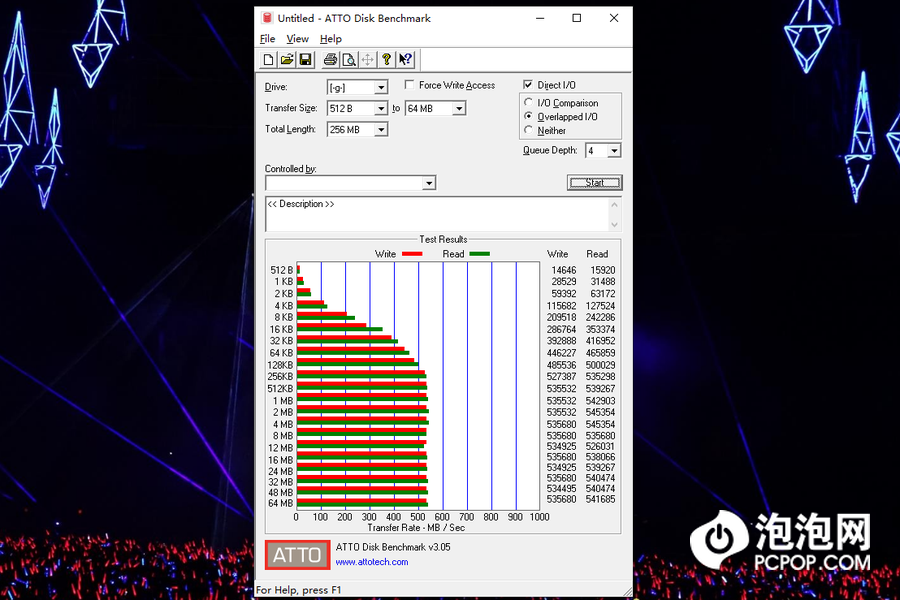
Task: Open the Total Length 256 MB dropdown
Action: point(381,130)
